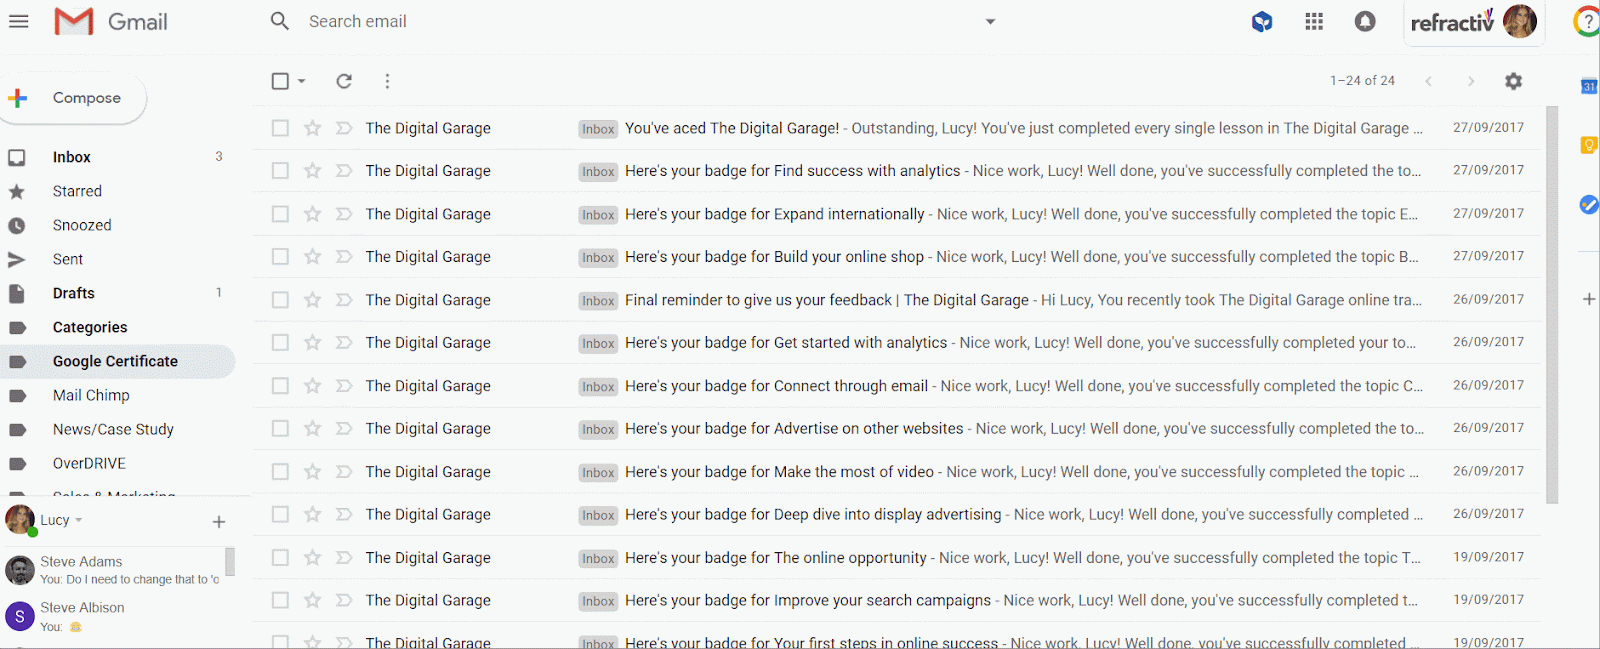The image size is (1600, 649).
Task: Go to the older page arrow
Action: tap(1470, 81)
